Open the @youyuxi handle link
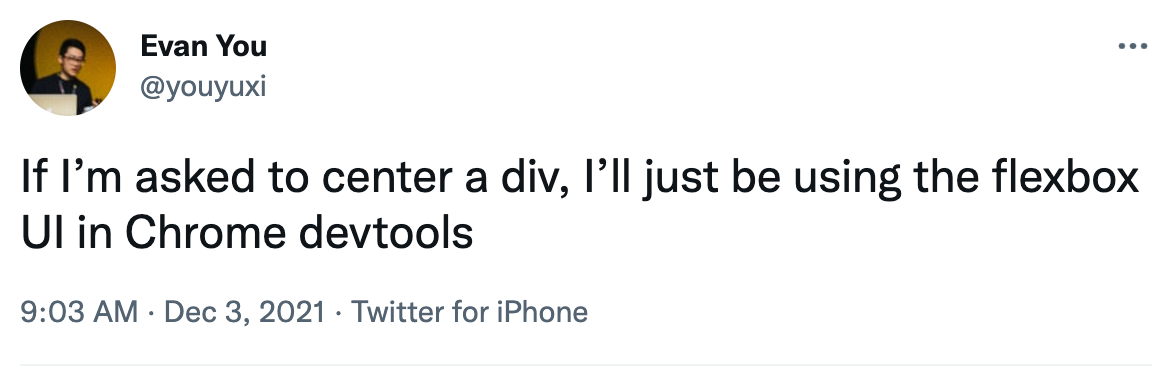This screenshot has width=1174, height=368. (203, 87)
